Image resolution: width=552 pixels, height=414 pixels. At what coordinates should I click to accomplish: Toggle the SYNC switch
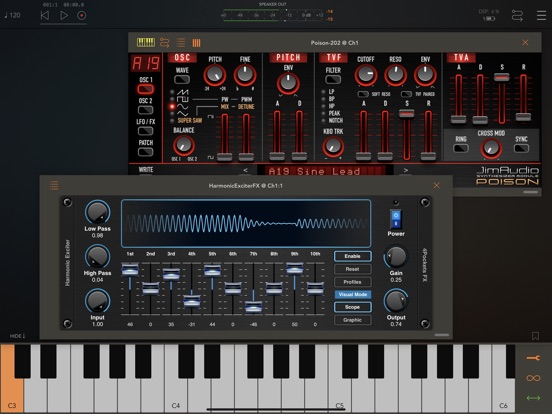[x=521, y=148]
